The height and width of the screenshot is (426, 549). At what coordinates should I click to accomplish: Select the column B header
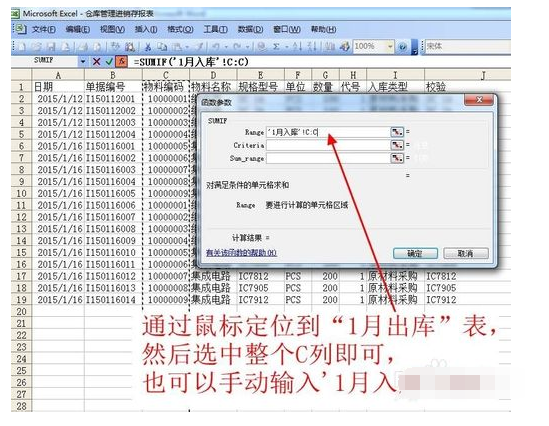tap(113, 75)
